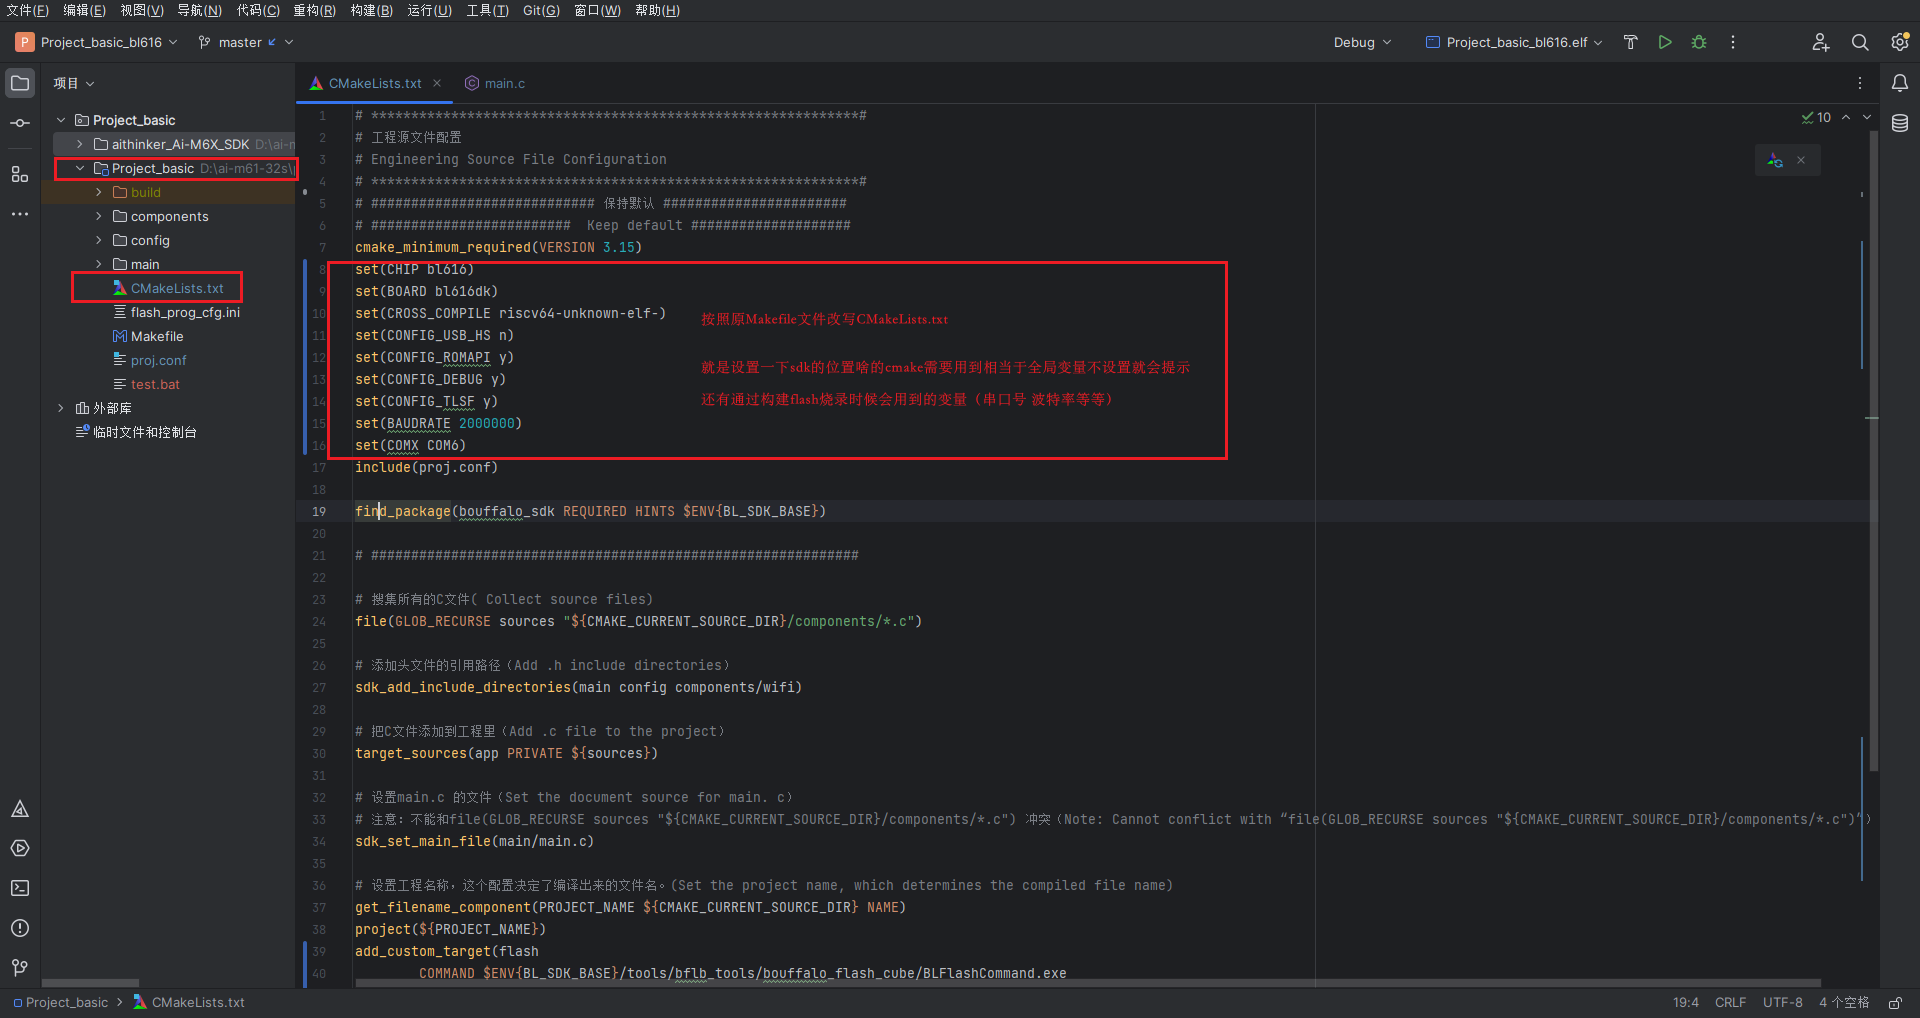Select test.bat in project tree
The image size is (1920, 1018).
point(155,384)
